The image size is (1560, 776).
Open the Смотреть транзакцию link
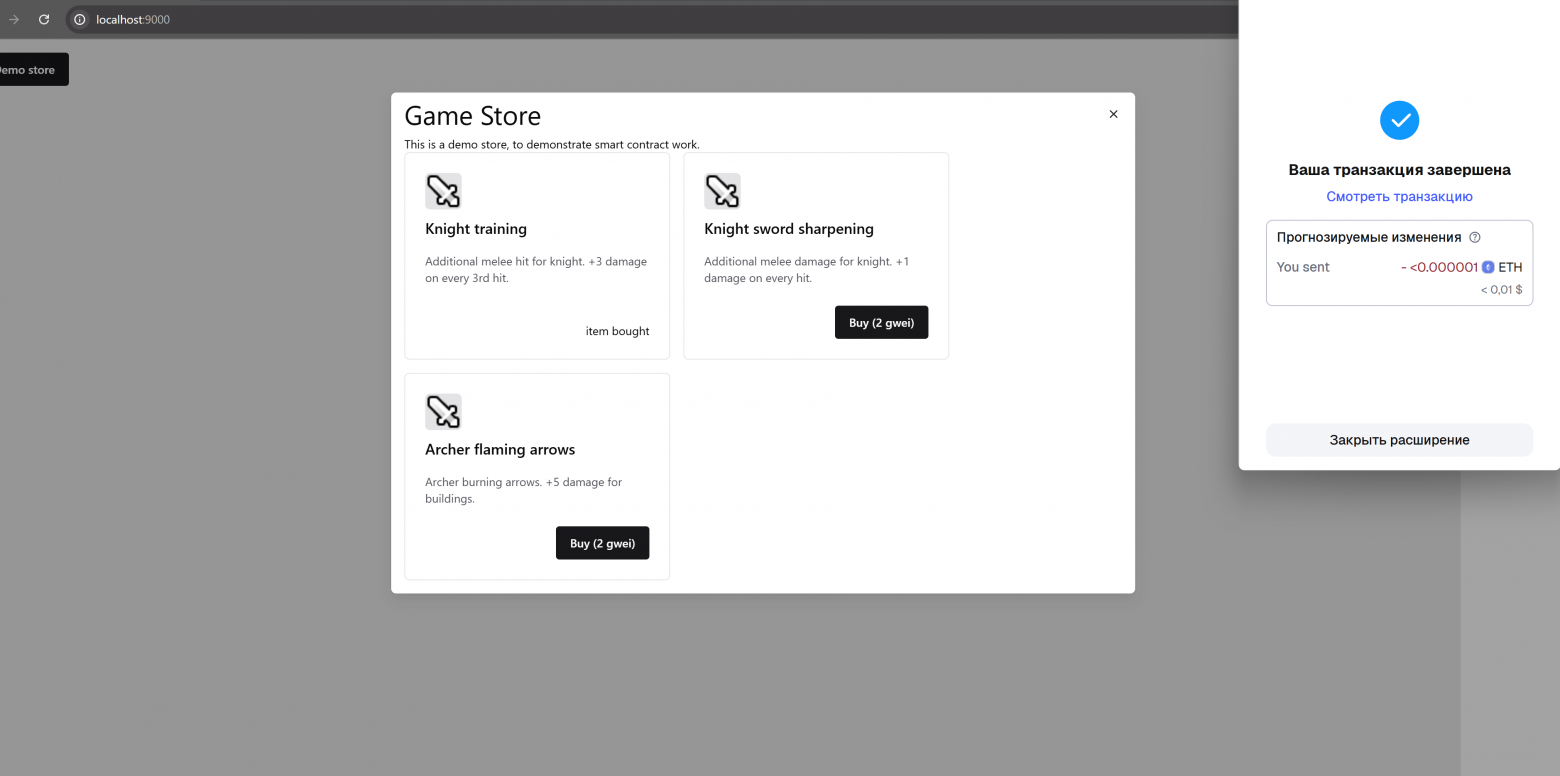click(x=1399, y=197)
